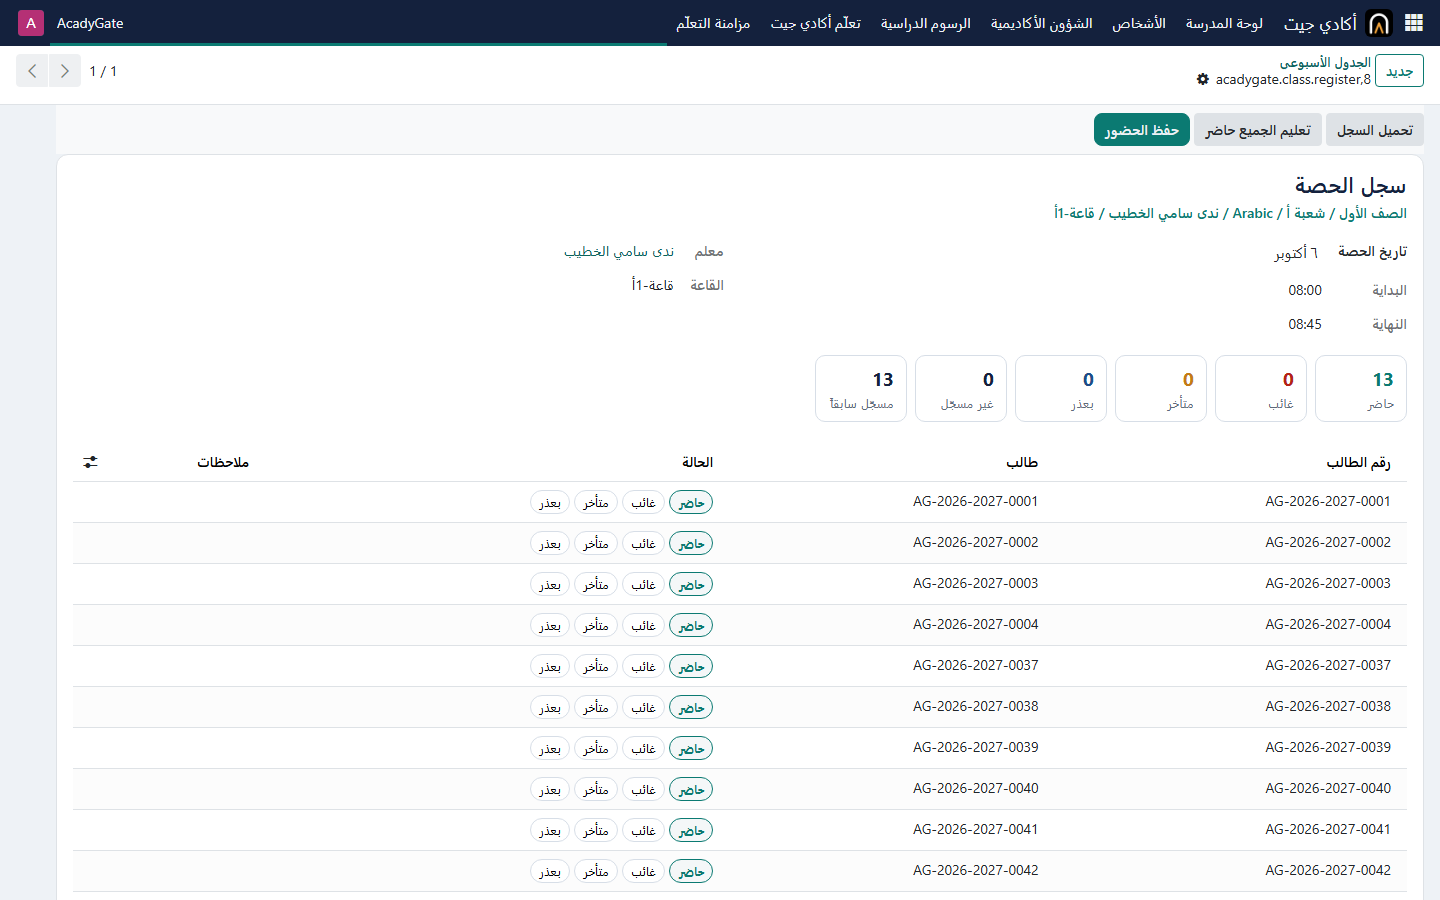This screenshot has height=900, width=1440.
Task: Click the AcadyGate arch logo icon
Action: coord(1379,23)
